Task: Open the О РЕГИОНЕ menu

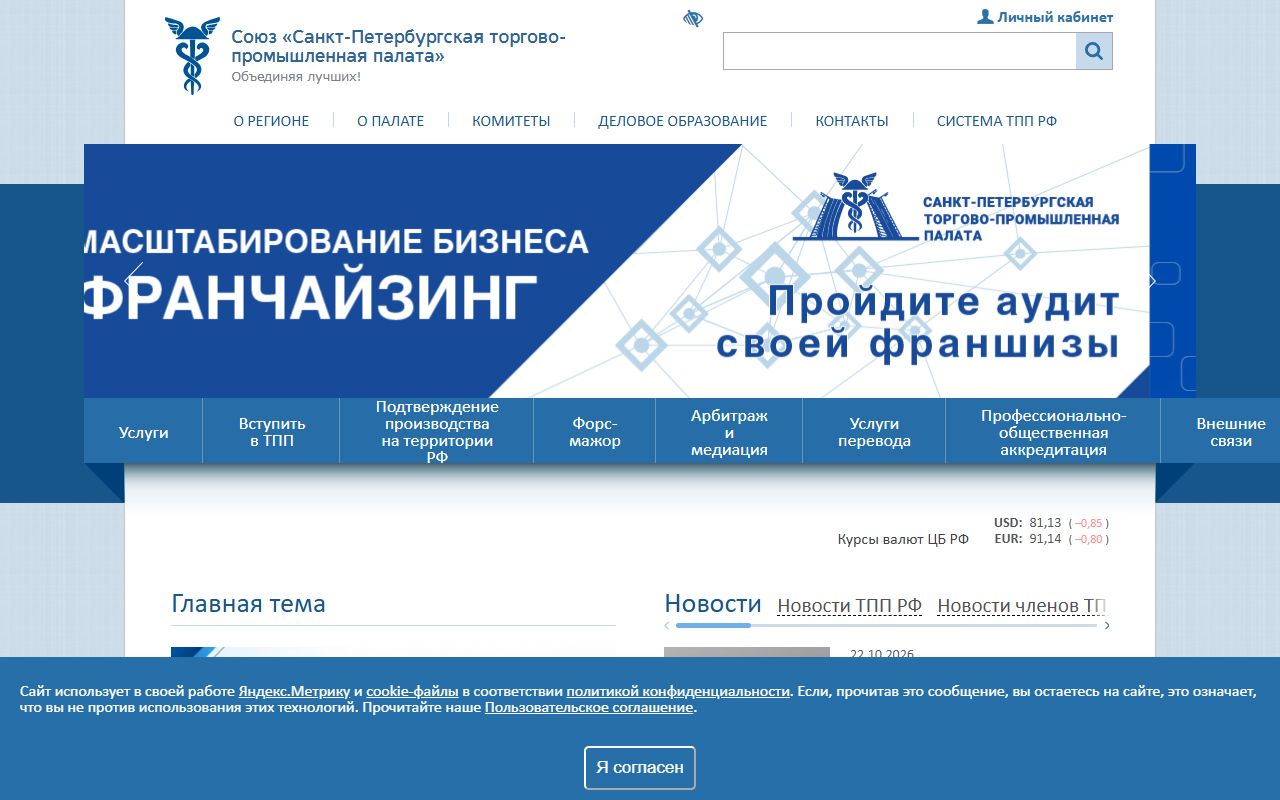Action: (271, 121)
